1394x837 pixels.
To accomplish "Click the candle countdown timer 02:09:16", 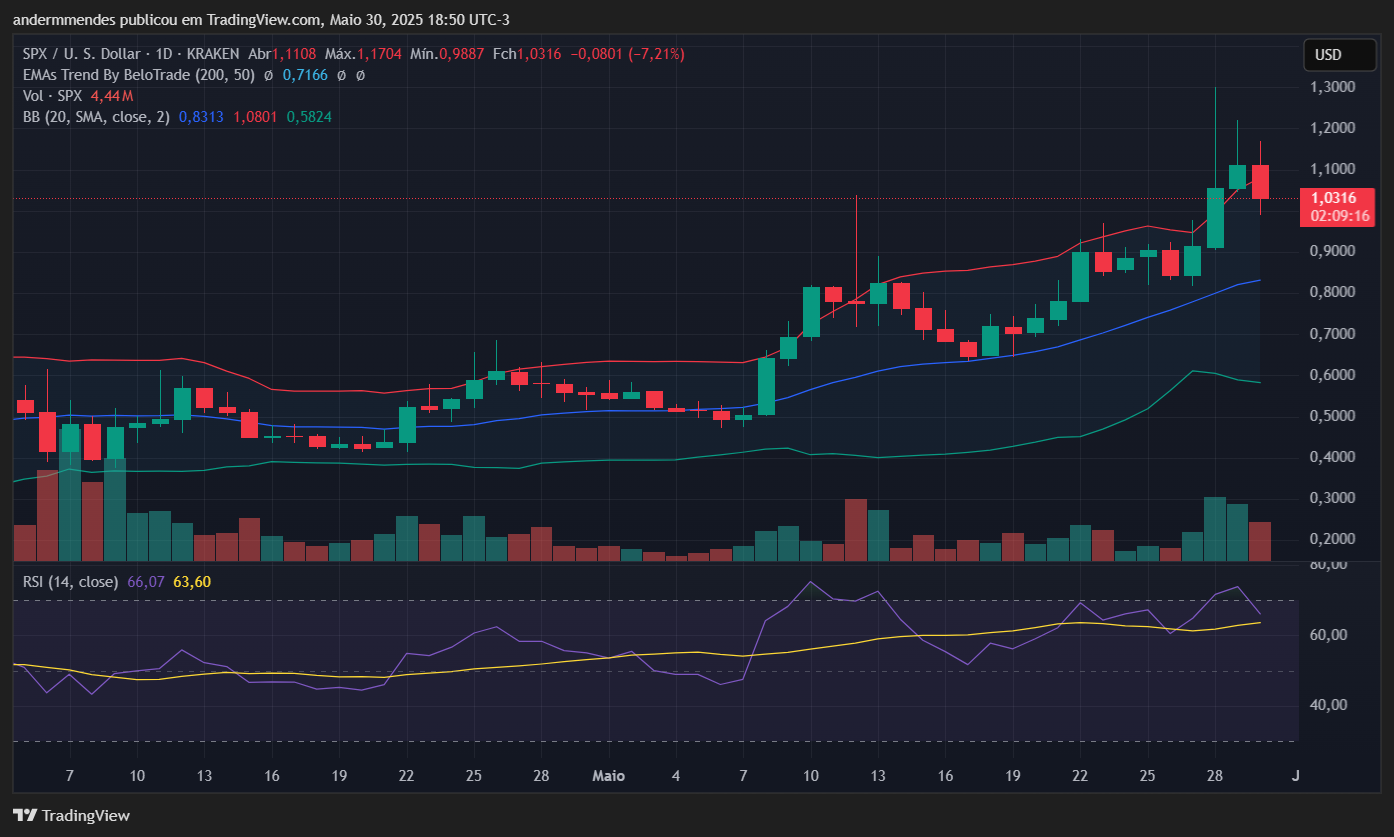I will (x=1335, y=215).
